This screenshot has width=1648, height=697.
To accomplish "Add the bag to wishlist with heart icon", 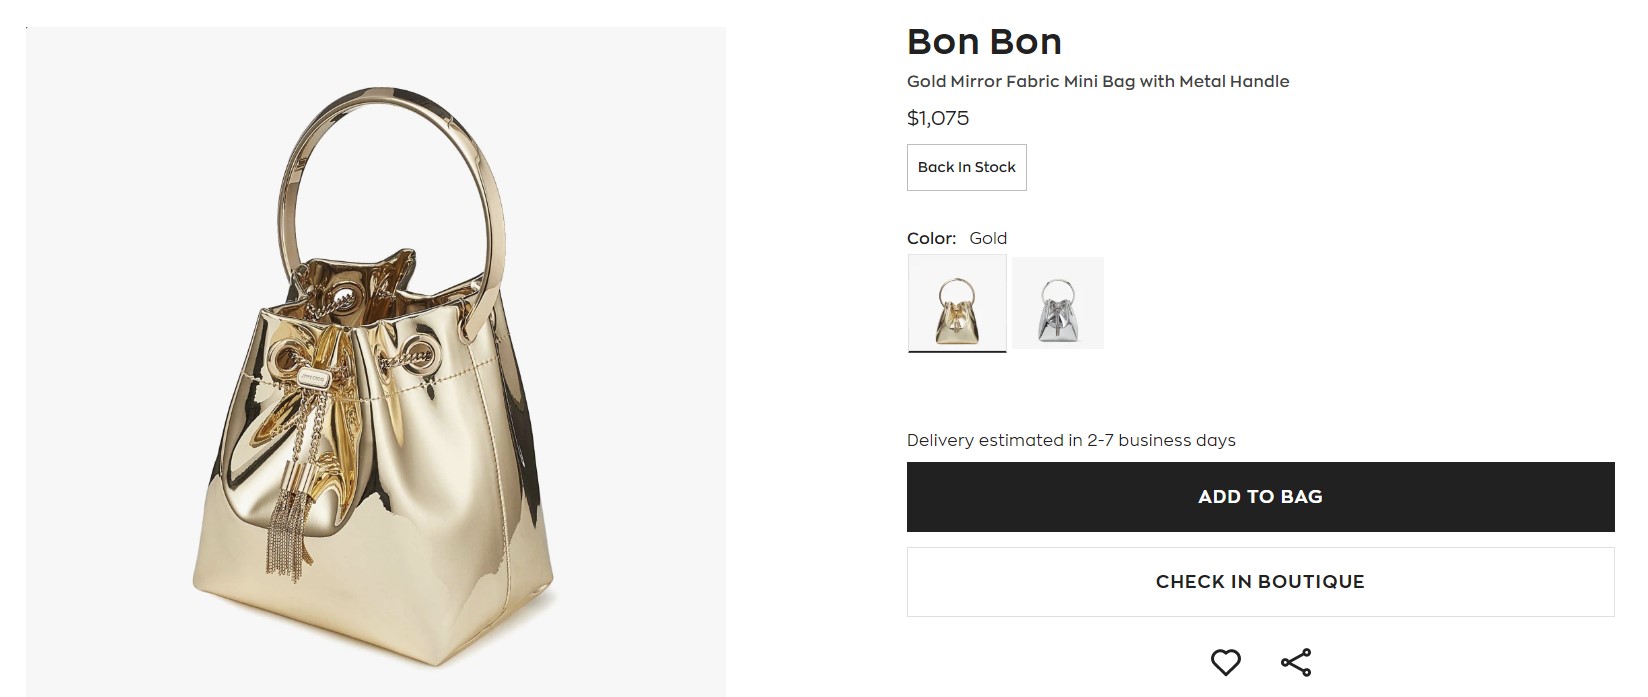I will pyautogui.click(x=1225, y=662).
